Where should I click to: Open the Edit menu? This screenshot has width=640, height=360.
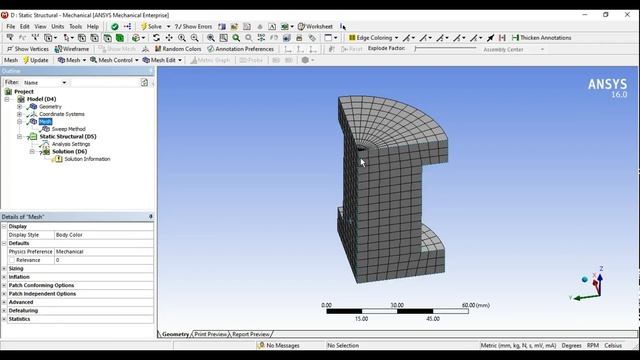click(24, 27)
